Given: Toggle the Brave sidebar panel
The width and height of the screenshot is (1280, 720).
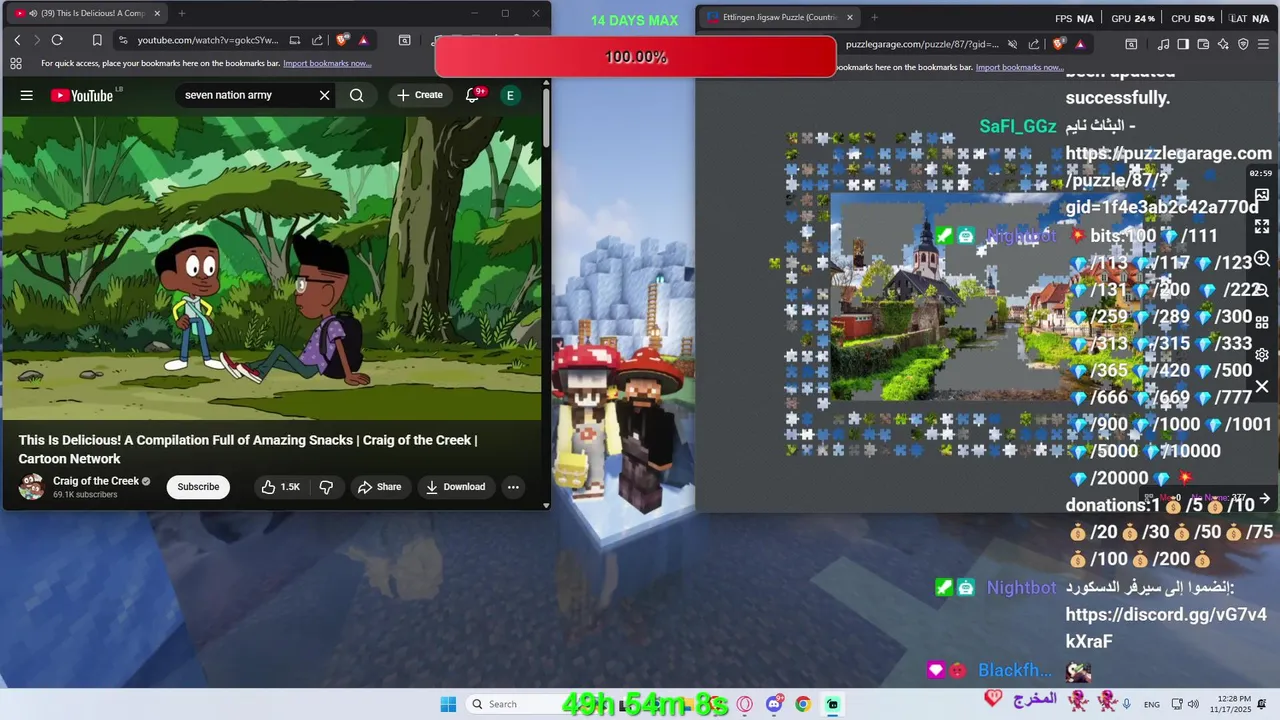Looking at the screenshot, I should [1183, 44].
